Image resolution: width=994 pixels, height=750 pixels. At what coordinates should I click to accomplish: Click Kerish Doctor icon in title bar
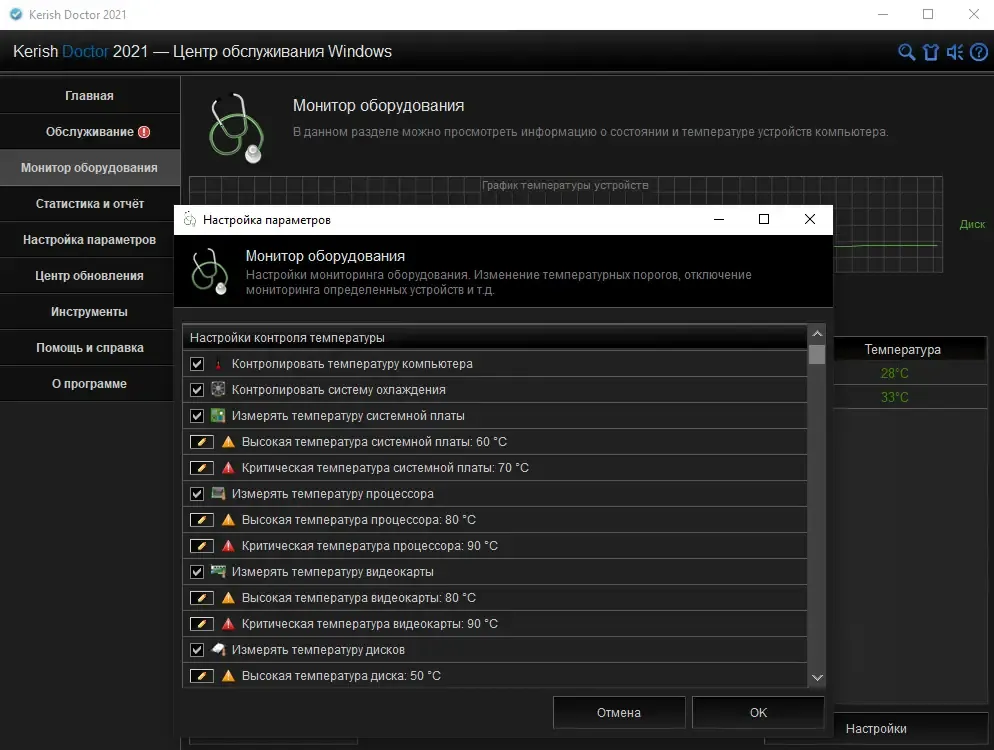(16, 15)
